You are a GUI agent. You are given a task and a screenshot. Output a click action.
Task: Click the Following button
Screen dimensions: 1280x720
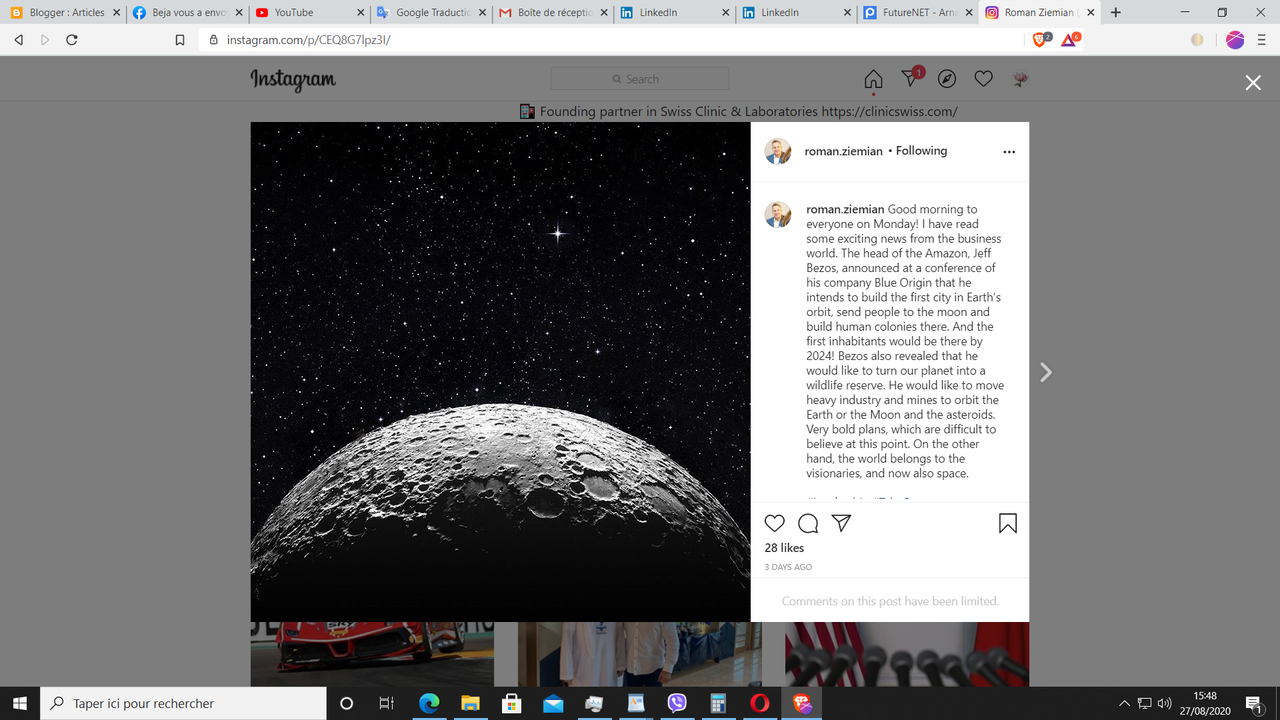click(x=921, y=151)
